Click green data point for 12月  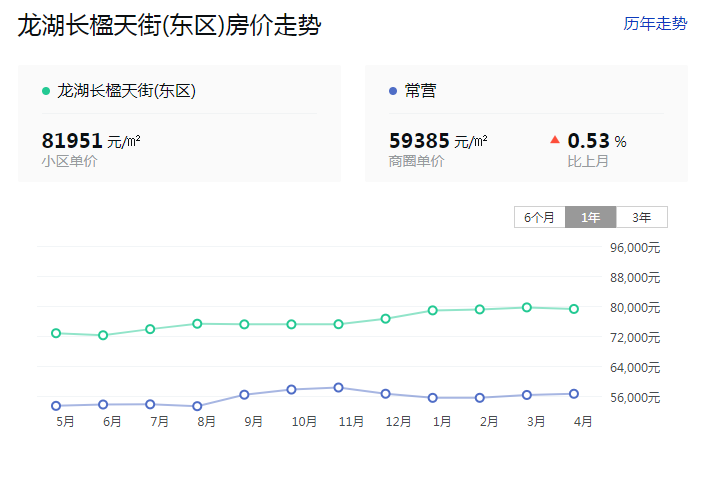(x=385, y=319)
